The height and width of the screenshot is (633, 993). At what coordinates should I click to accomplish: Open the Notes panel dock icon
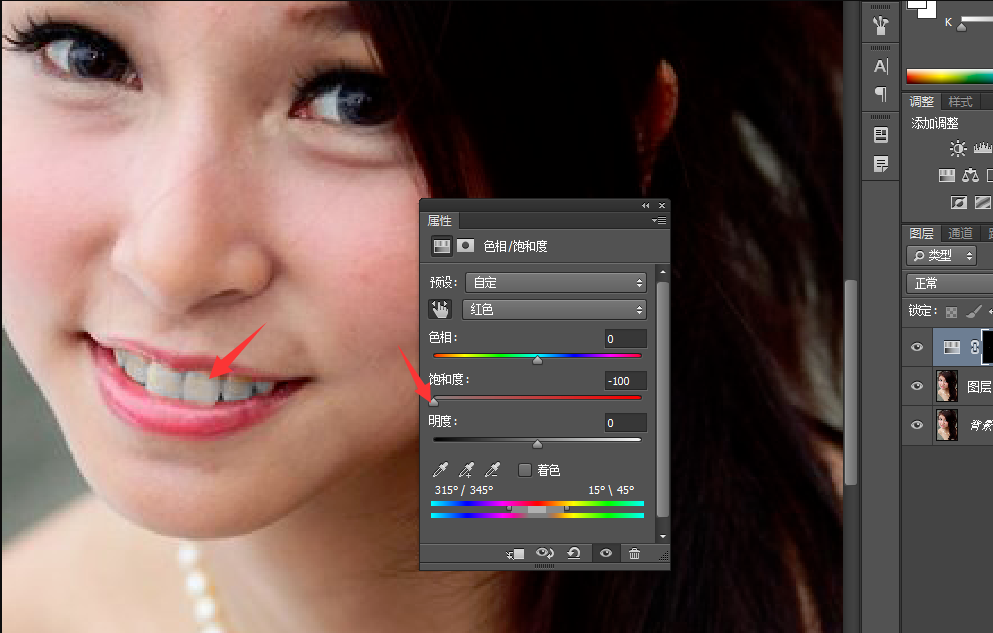(880, 164)
